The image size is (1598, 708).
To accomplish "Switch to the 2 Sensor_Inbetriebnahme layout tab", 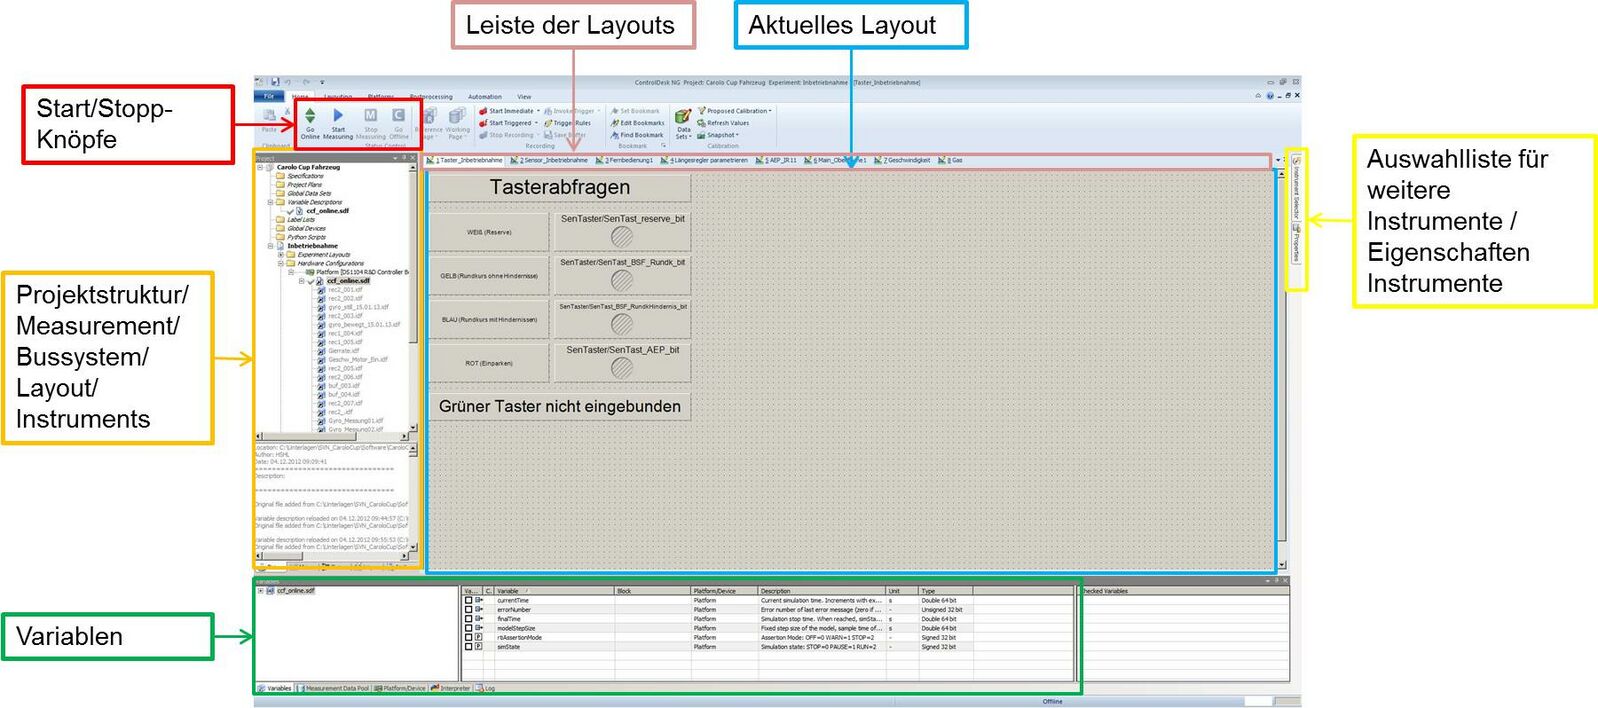I will 553,160.
